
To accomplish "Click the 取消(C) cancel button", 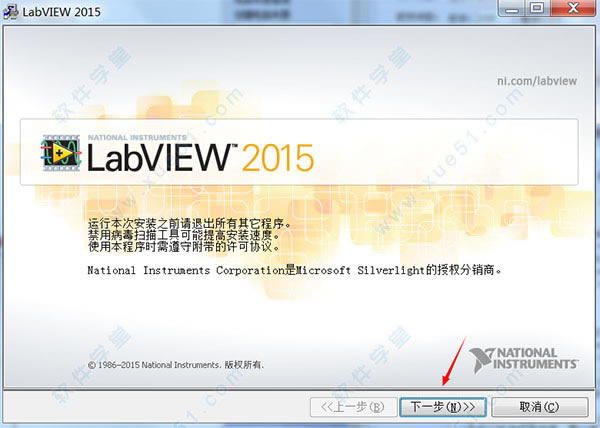I will coord(540,407).
